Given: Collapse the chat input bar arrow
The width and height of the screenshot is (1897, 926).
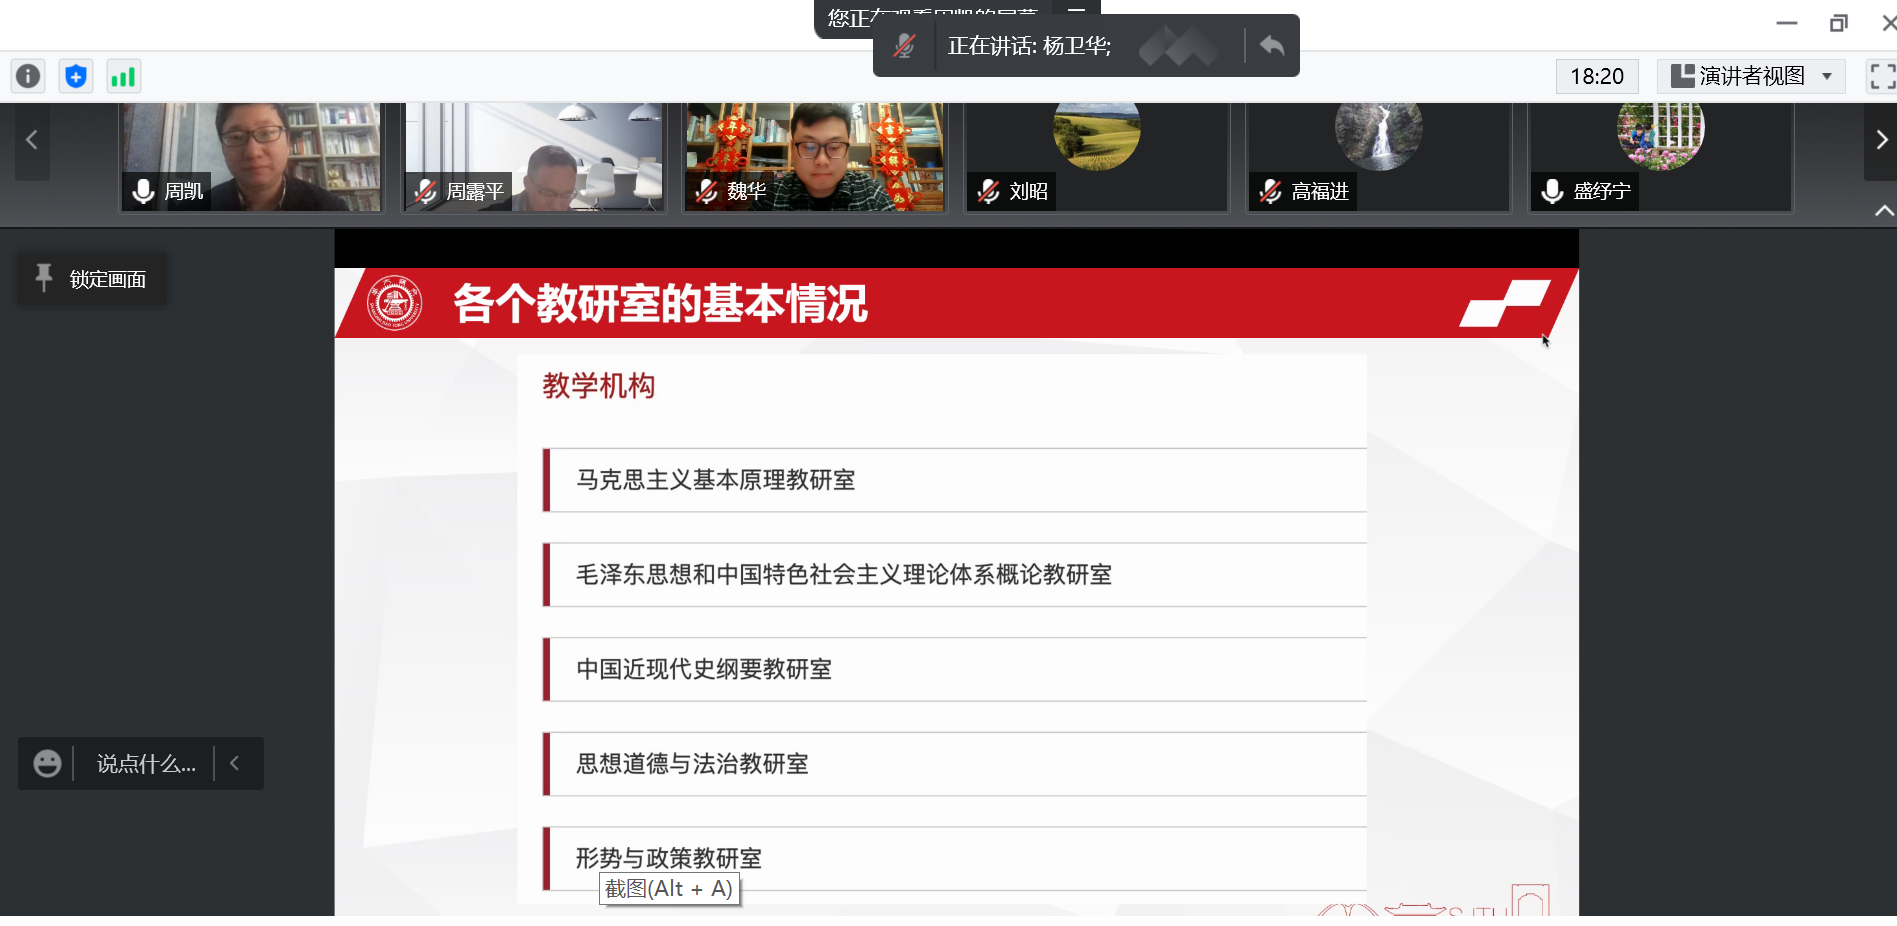Looking at the screenshot, I should (x=235, y=764).
